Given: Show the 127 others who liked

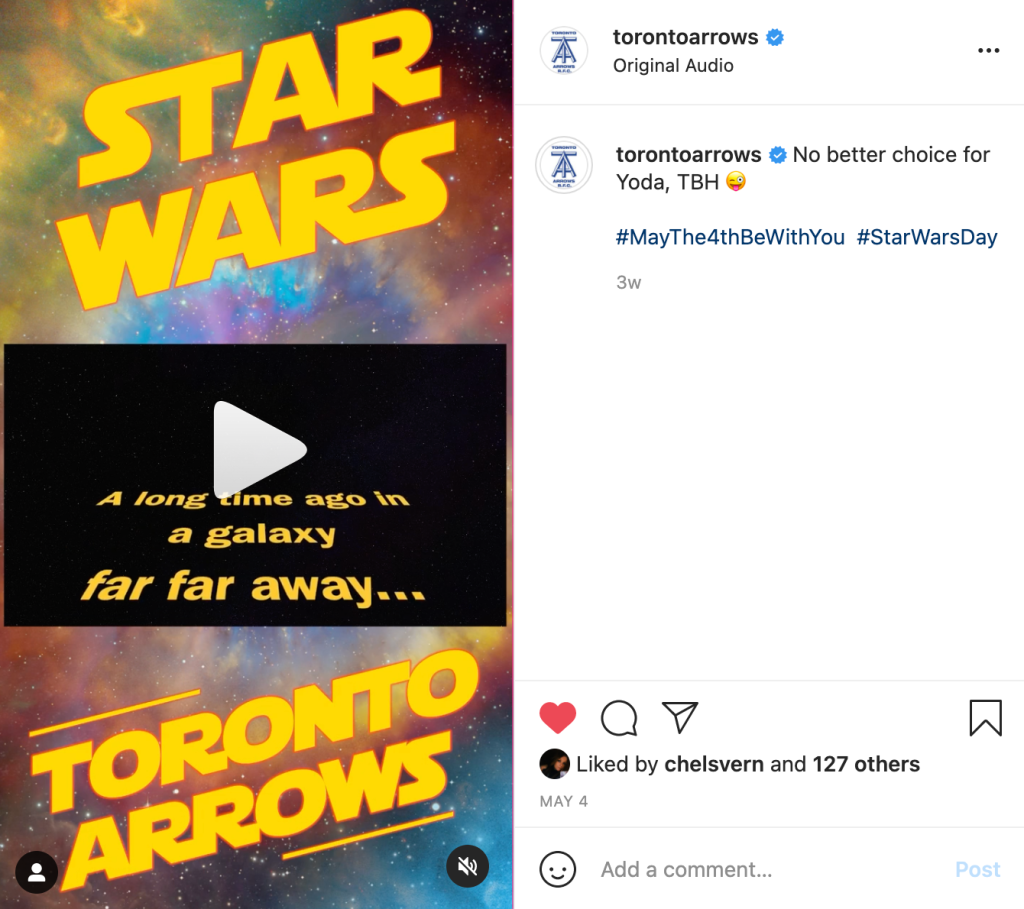Looking at the screenshot, I should 866,764.
